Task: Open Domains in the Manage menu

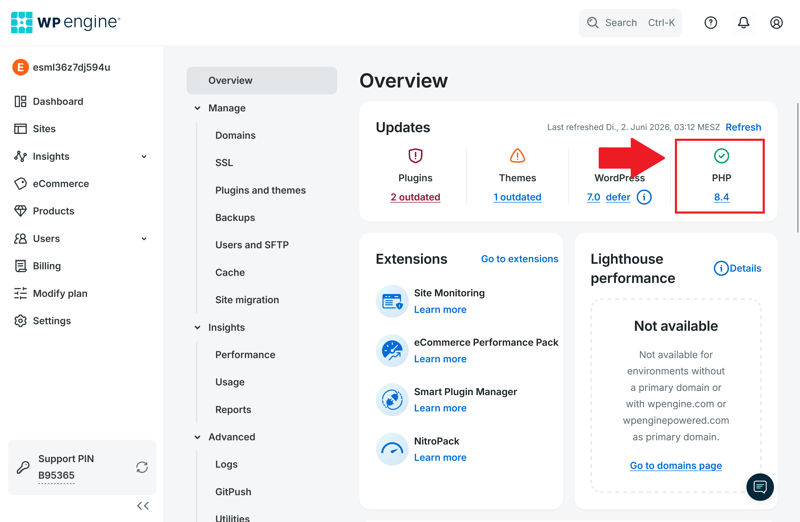Action: 235,135
